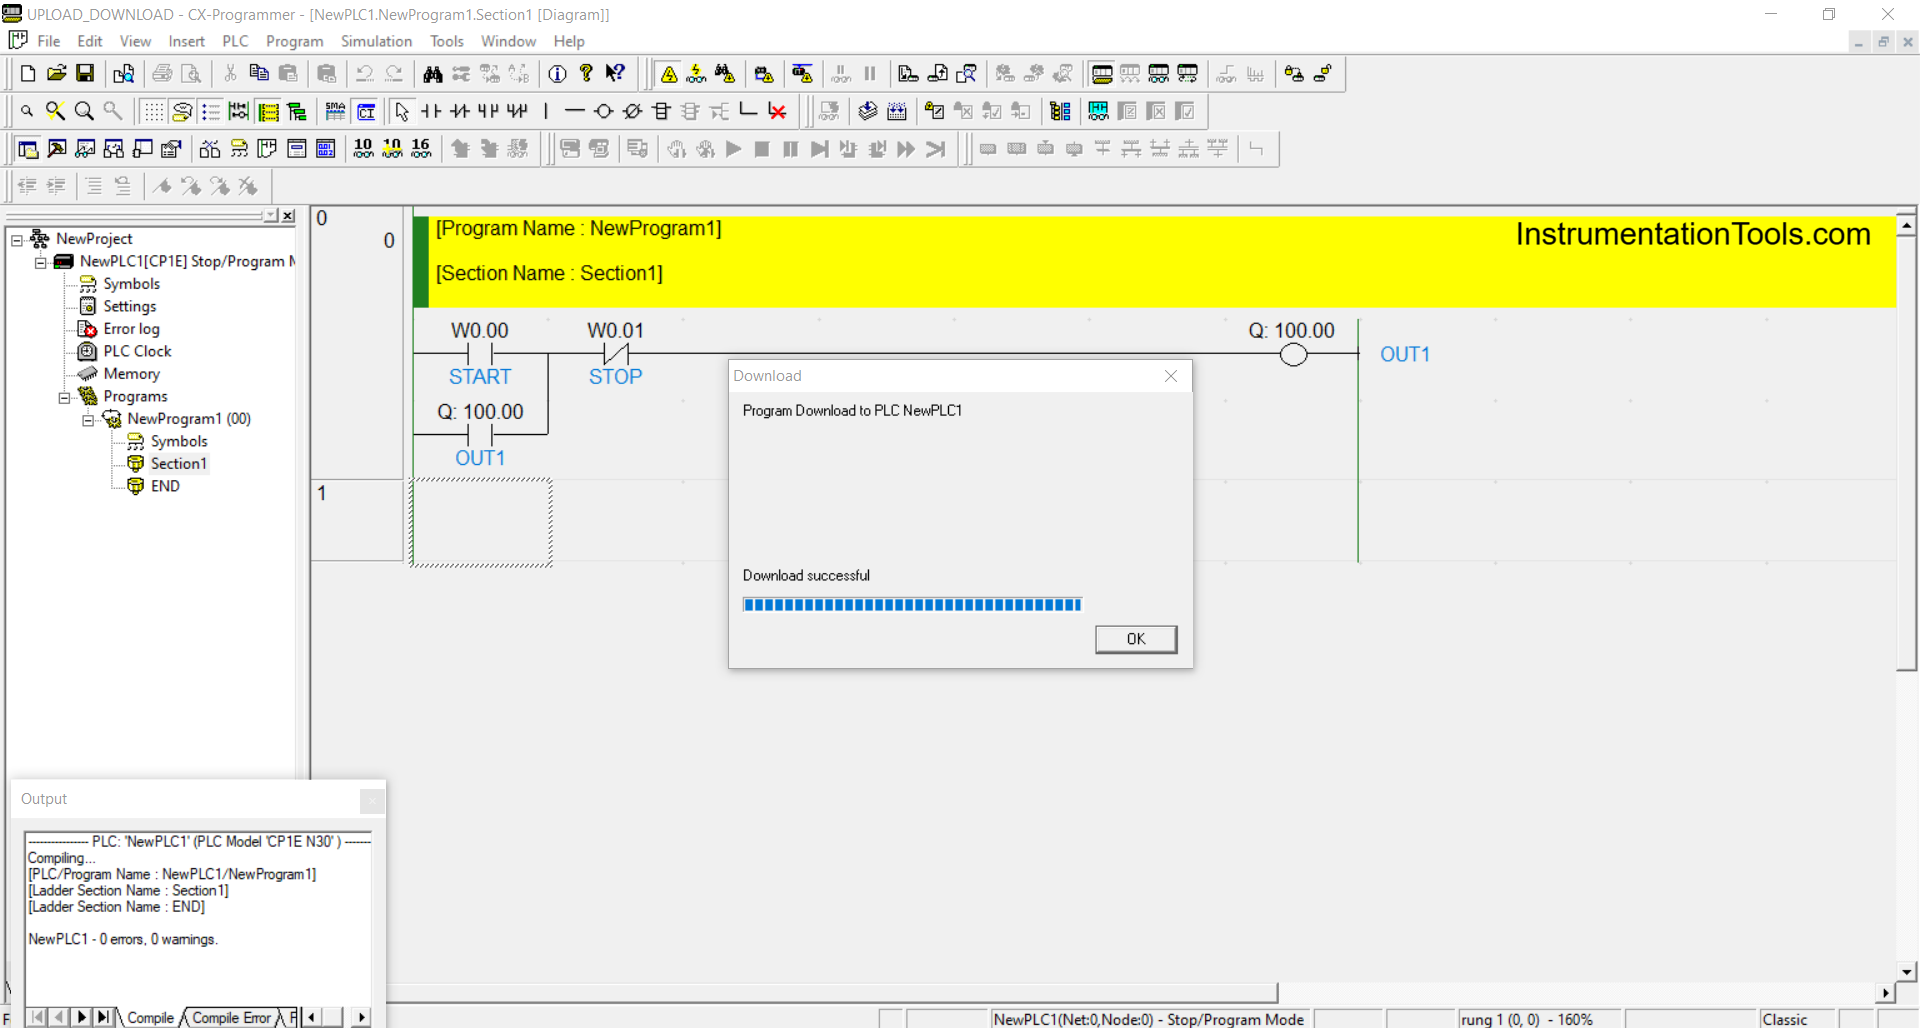Viewport: 1920px width, 1028px height.
Task: Click the down arrow of vertical scrollbar
Action: 1906,971
